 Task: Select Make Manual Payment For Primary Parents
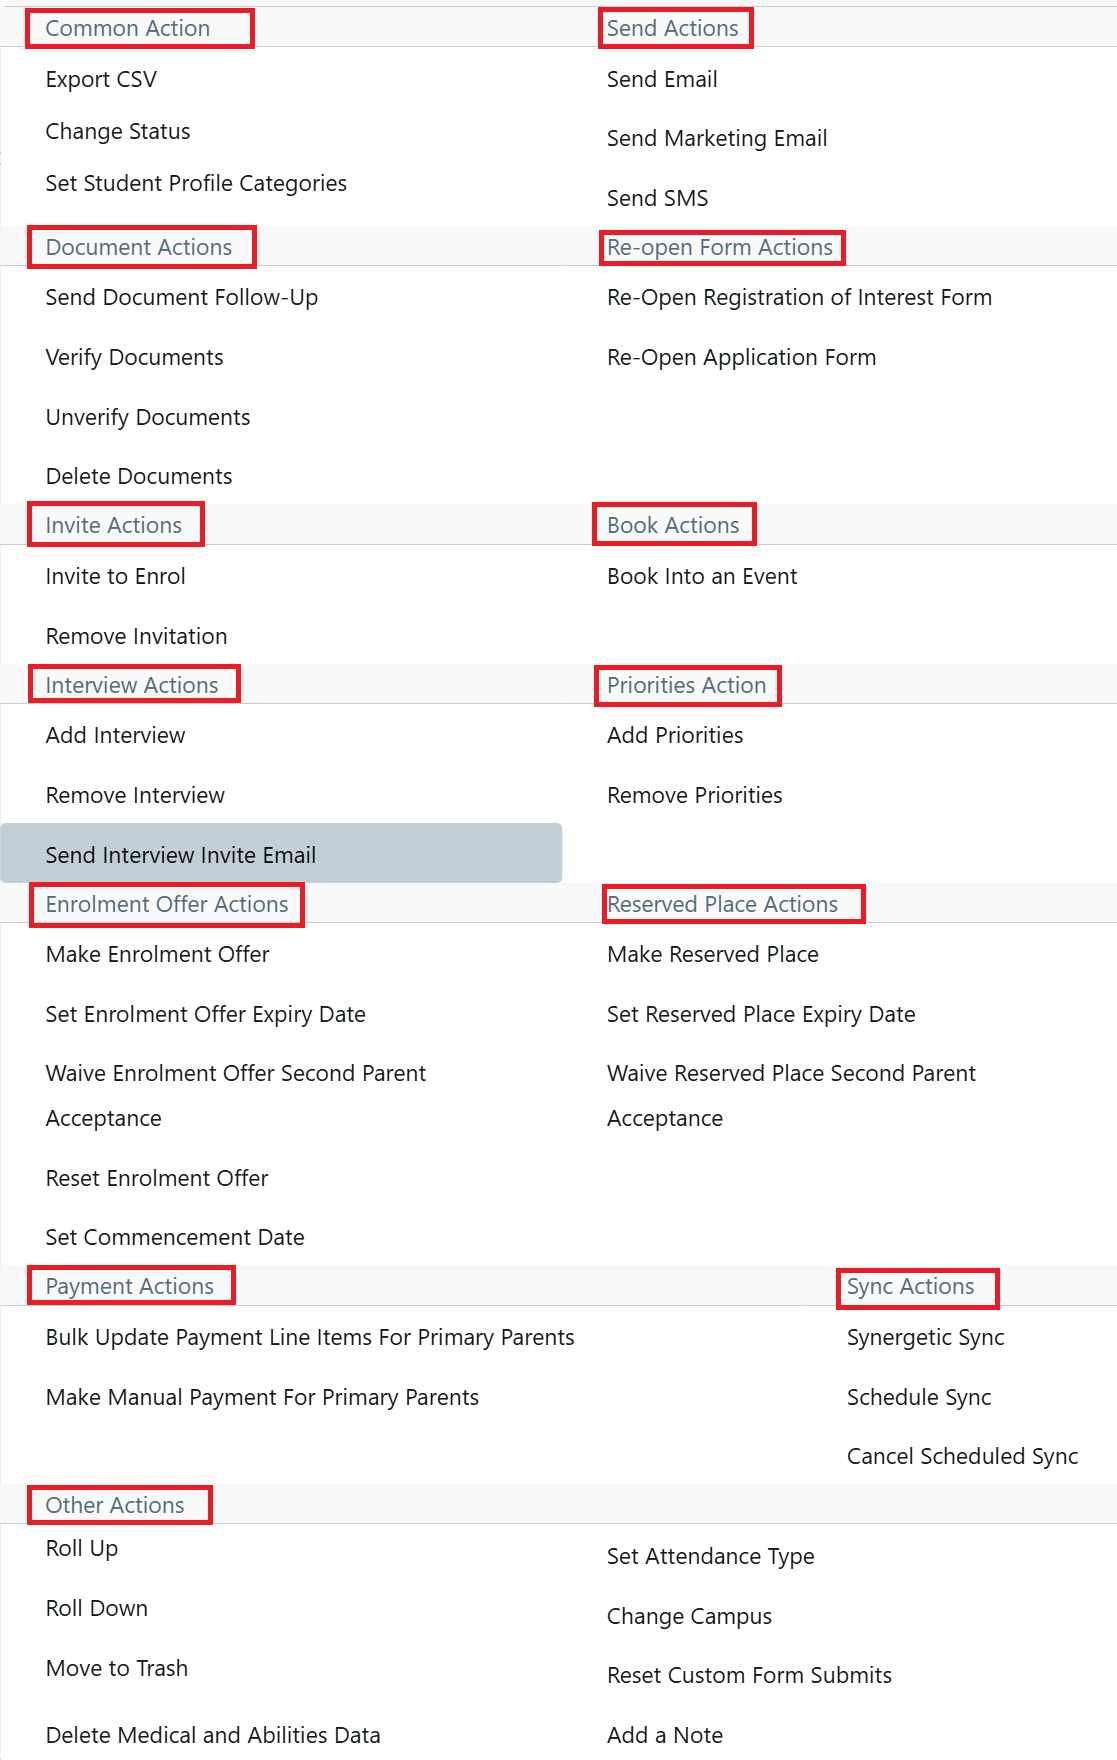coord(262,1398)
